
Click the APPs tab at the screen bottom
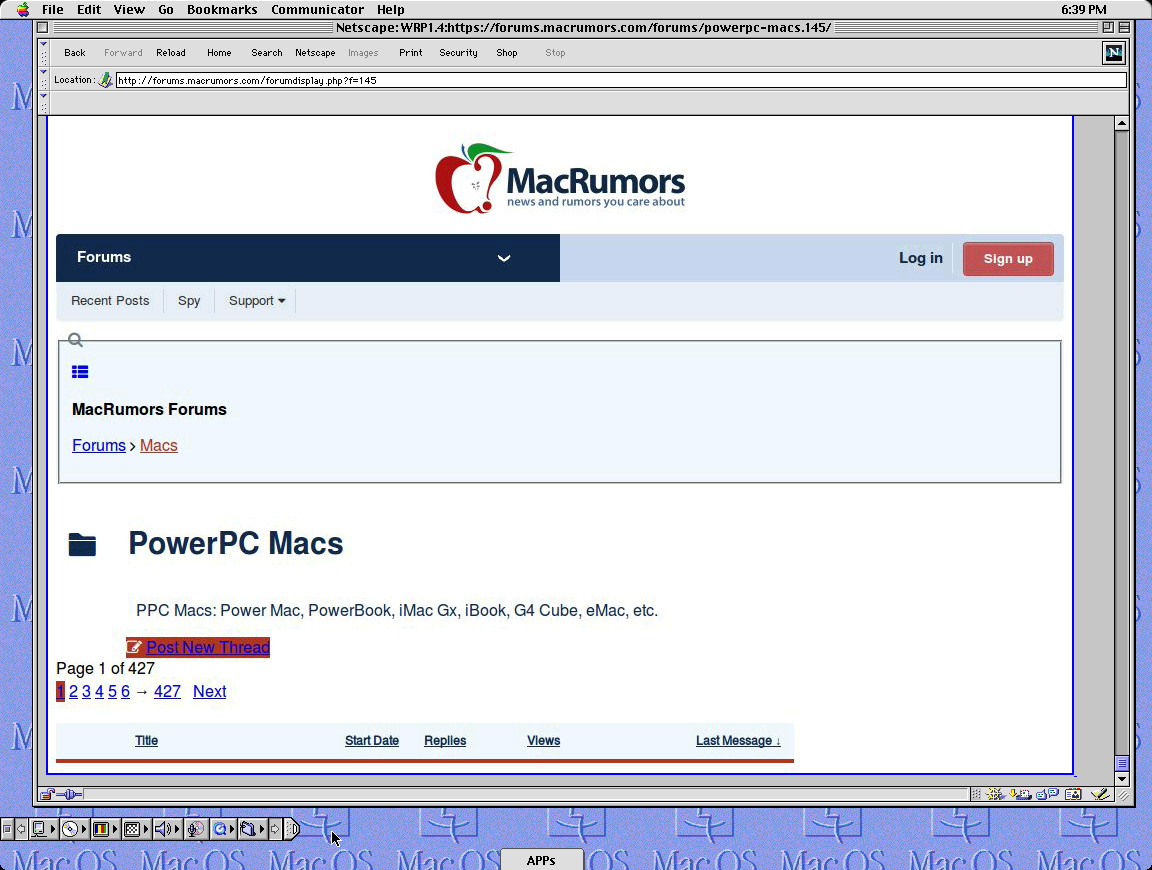(x=541, y=860)
